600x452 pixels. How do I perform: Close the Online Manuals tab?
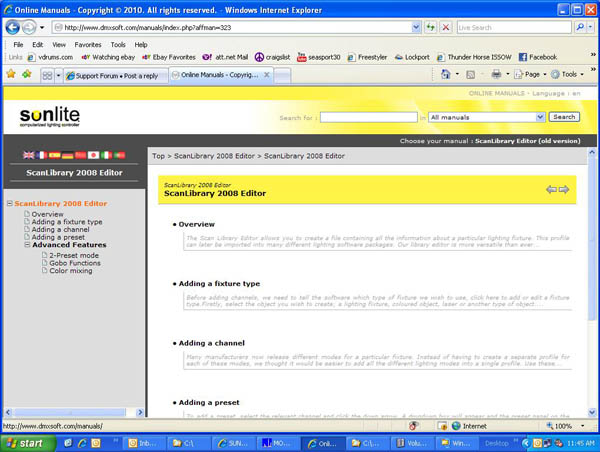click(x=267, y=75)
